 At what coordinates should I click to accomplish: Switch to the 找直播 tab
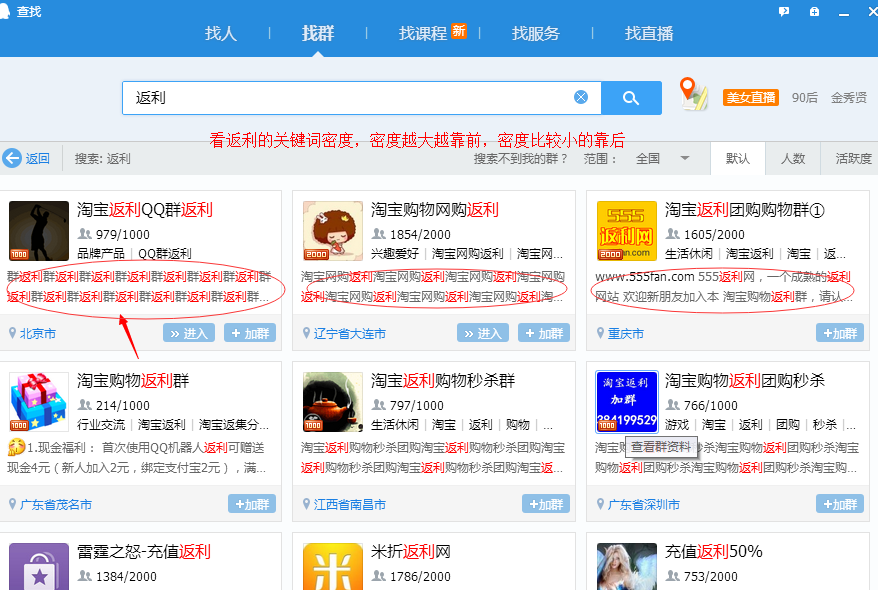point(648,34)
